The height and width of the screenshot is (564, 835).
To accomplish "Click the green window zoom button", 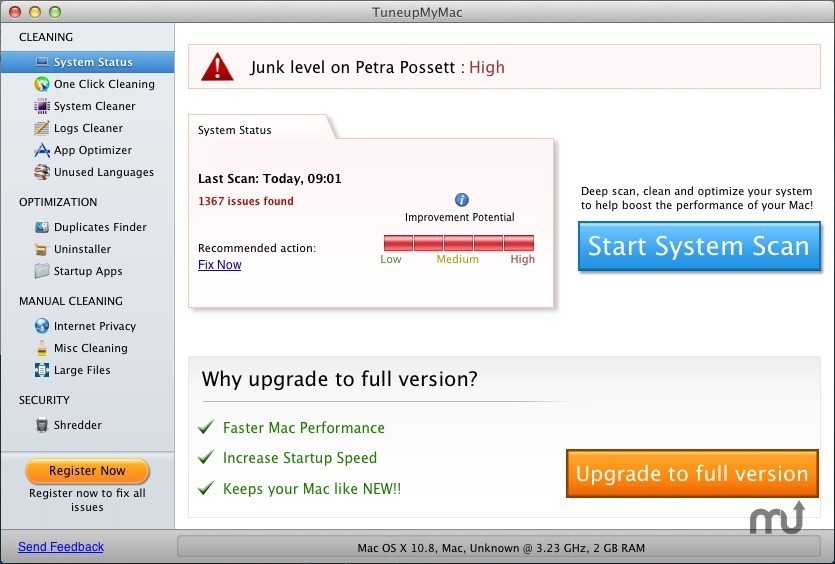I will (55, 12).
